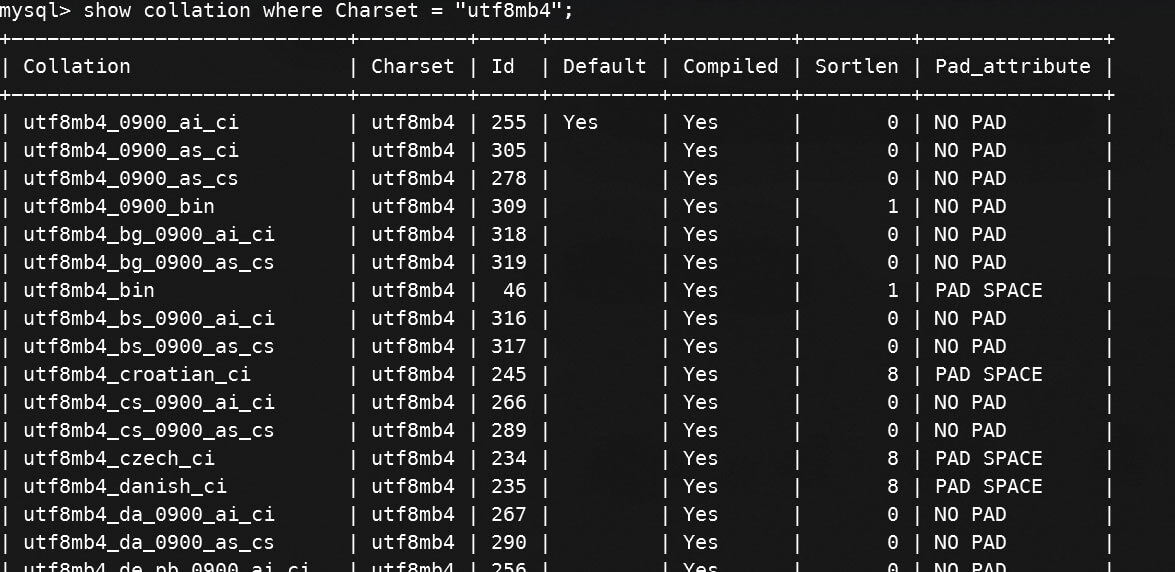Viewport: 1175px width, 572px height.
Task: Click the Default column header
Action: (604, 66)
